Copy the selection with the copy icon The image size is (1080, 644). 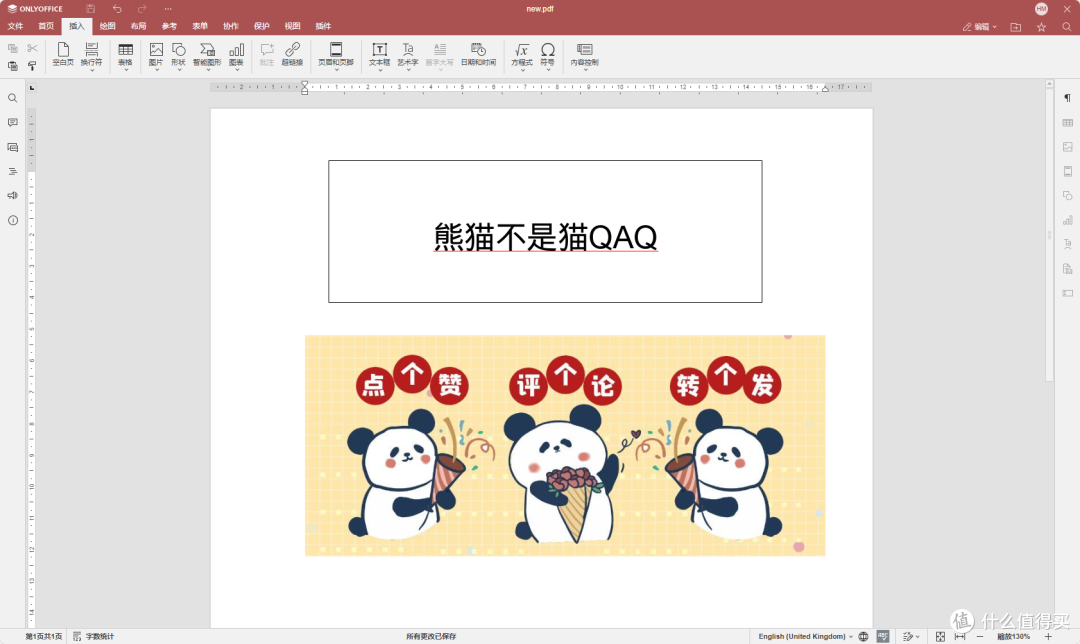(12, 48)
